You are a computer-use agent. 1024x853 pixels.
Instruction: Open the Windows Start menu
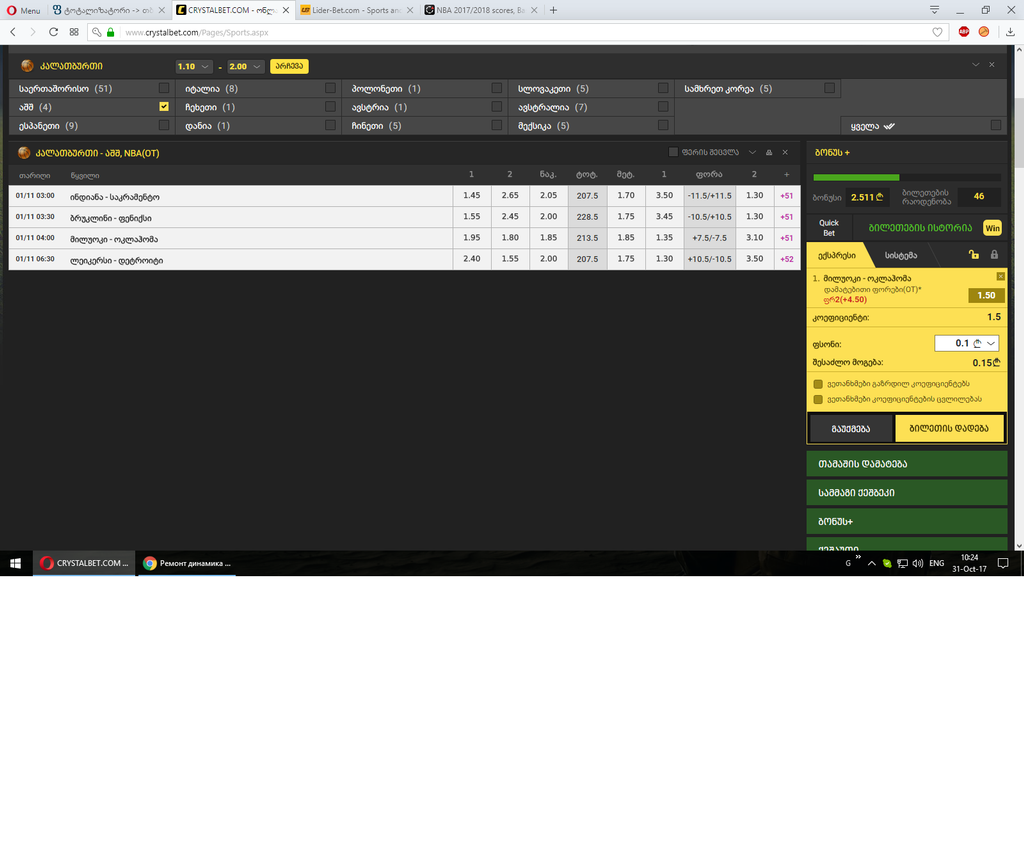coord(16,563)
